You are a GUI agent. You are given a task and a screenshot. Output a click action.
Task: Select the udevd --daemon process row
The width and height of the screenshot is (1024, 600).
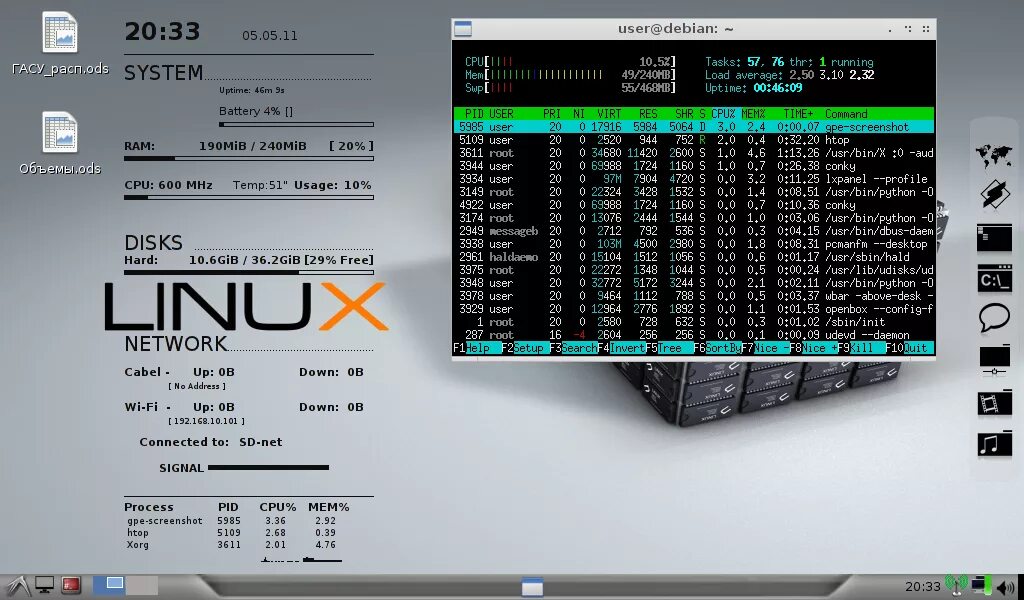[x=694, y=335]
